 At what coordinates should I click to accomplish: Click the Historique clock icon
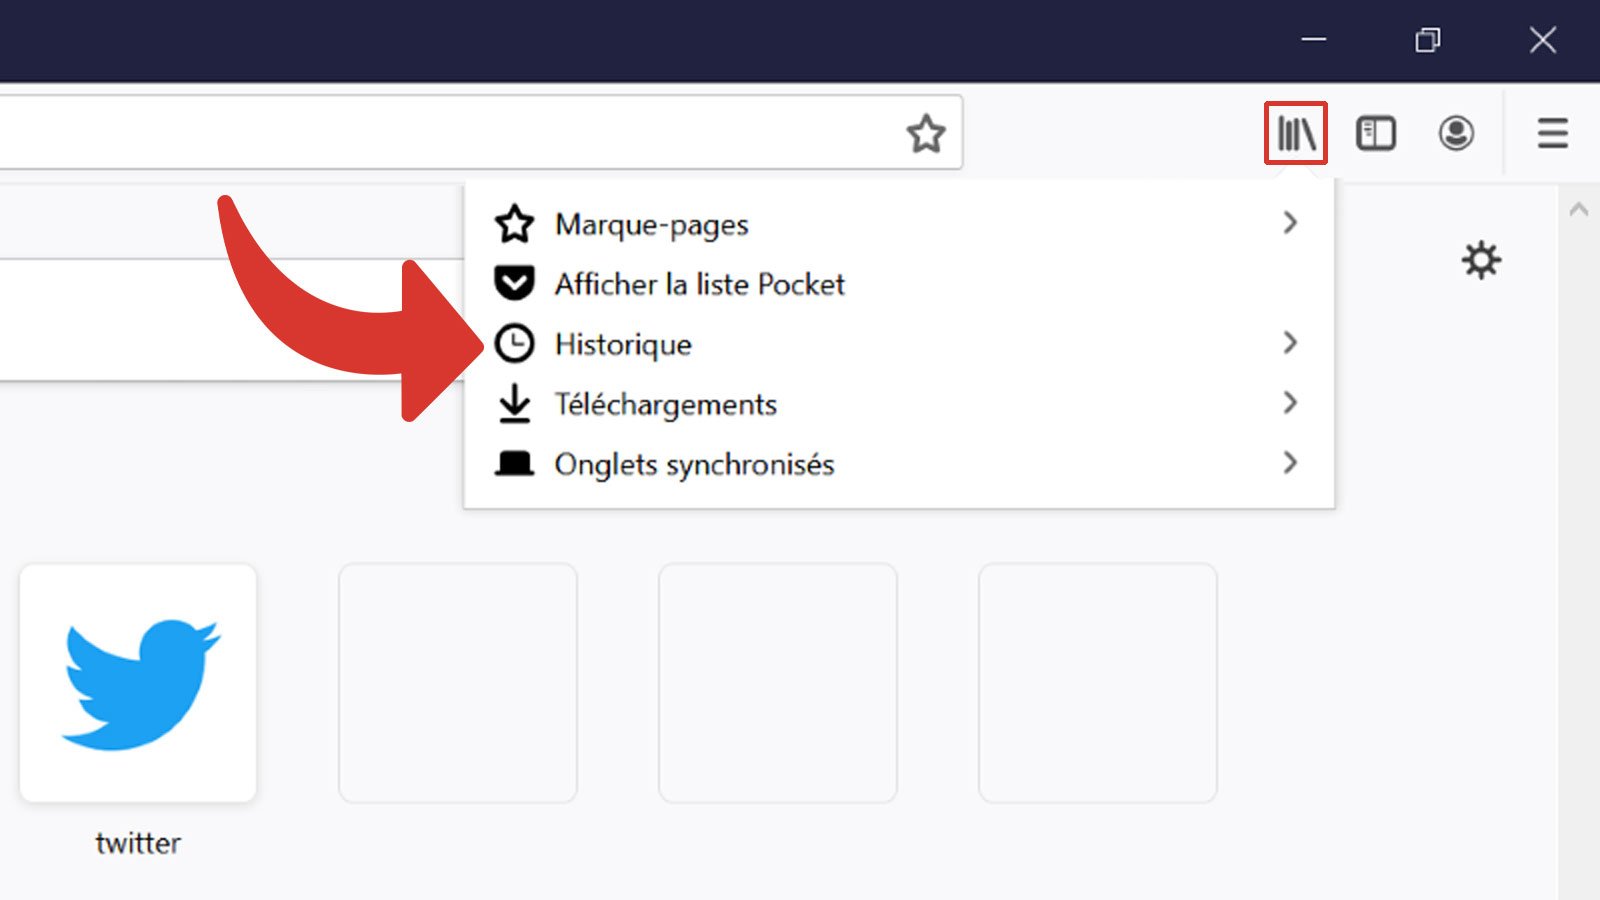514,343
